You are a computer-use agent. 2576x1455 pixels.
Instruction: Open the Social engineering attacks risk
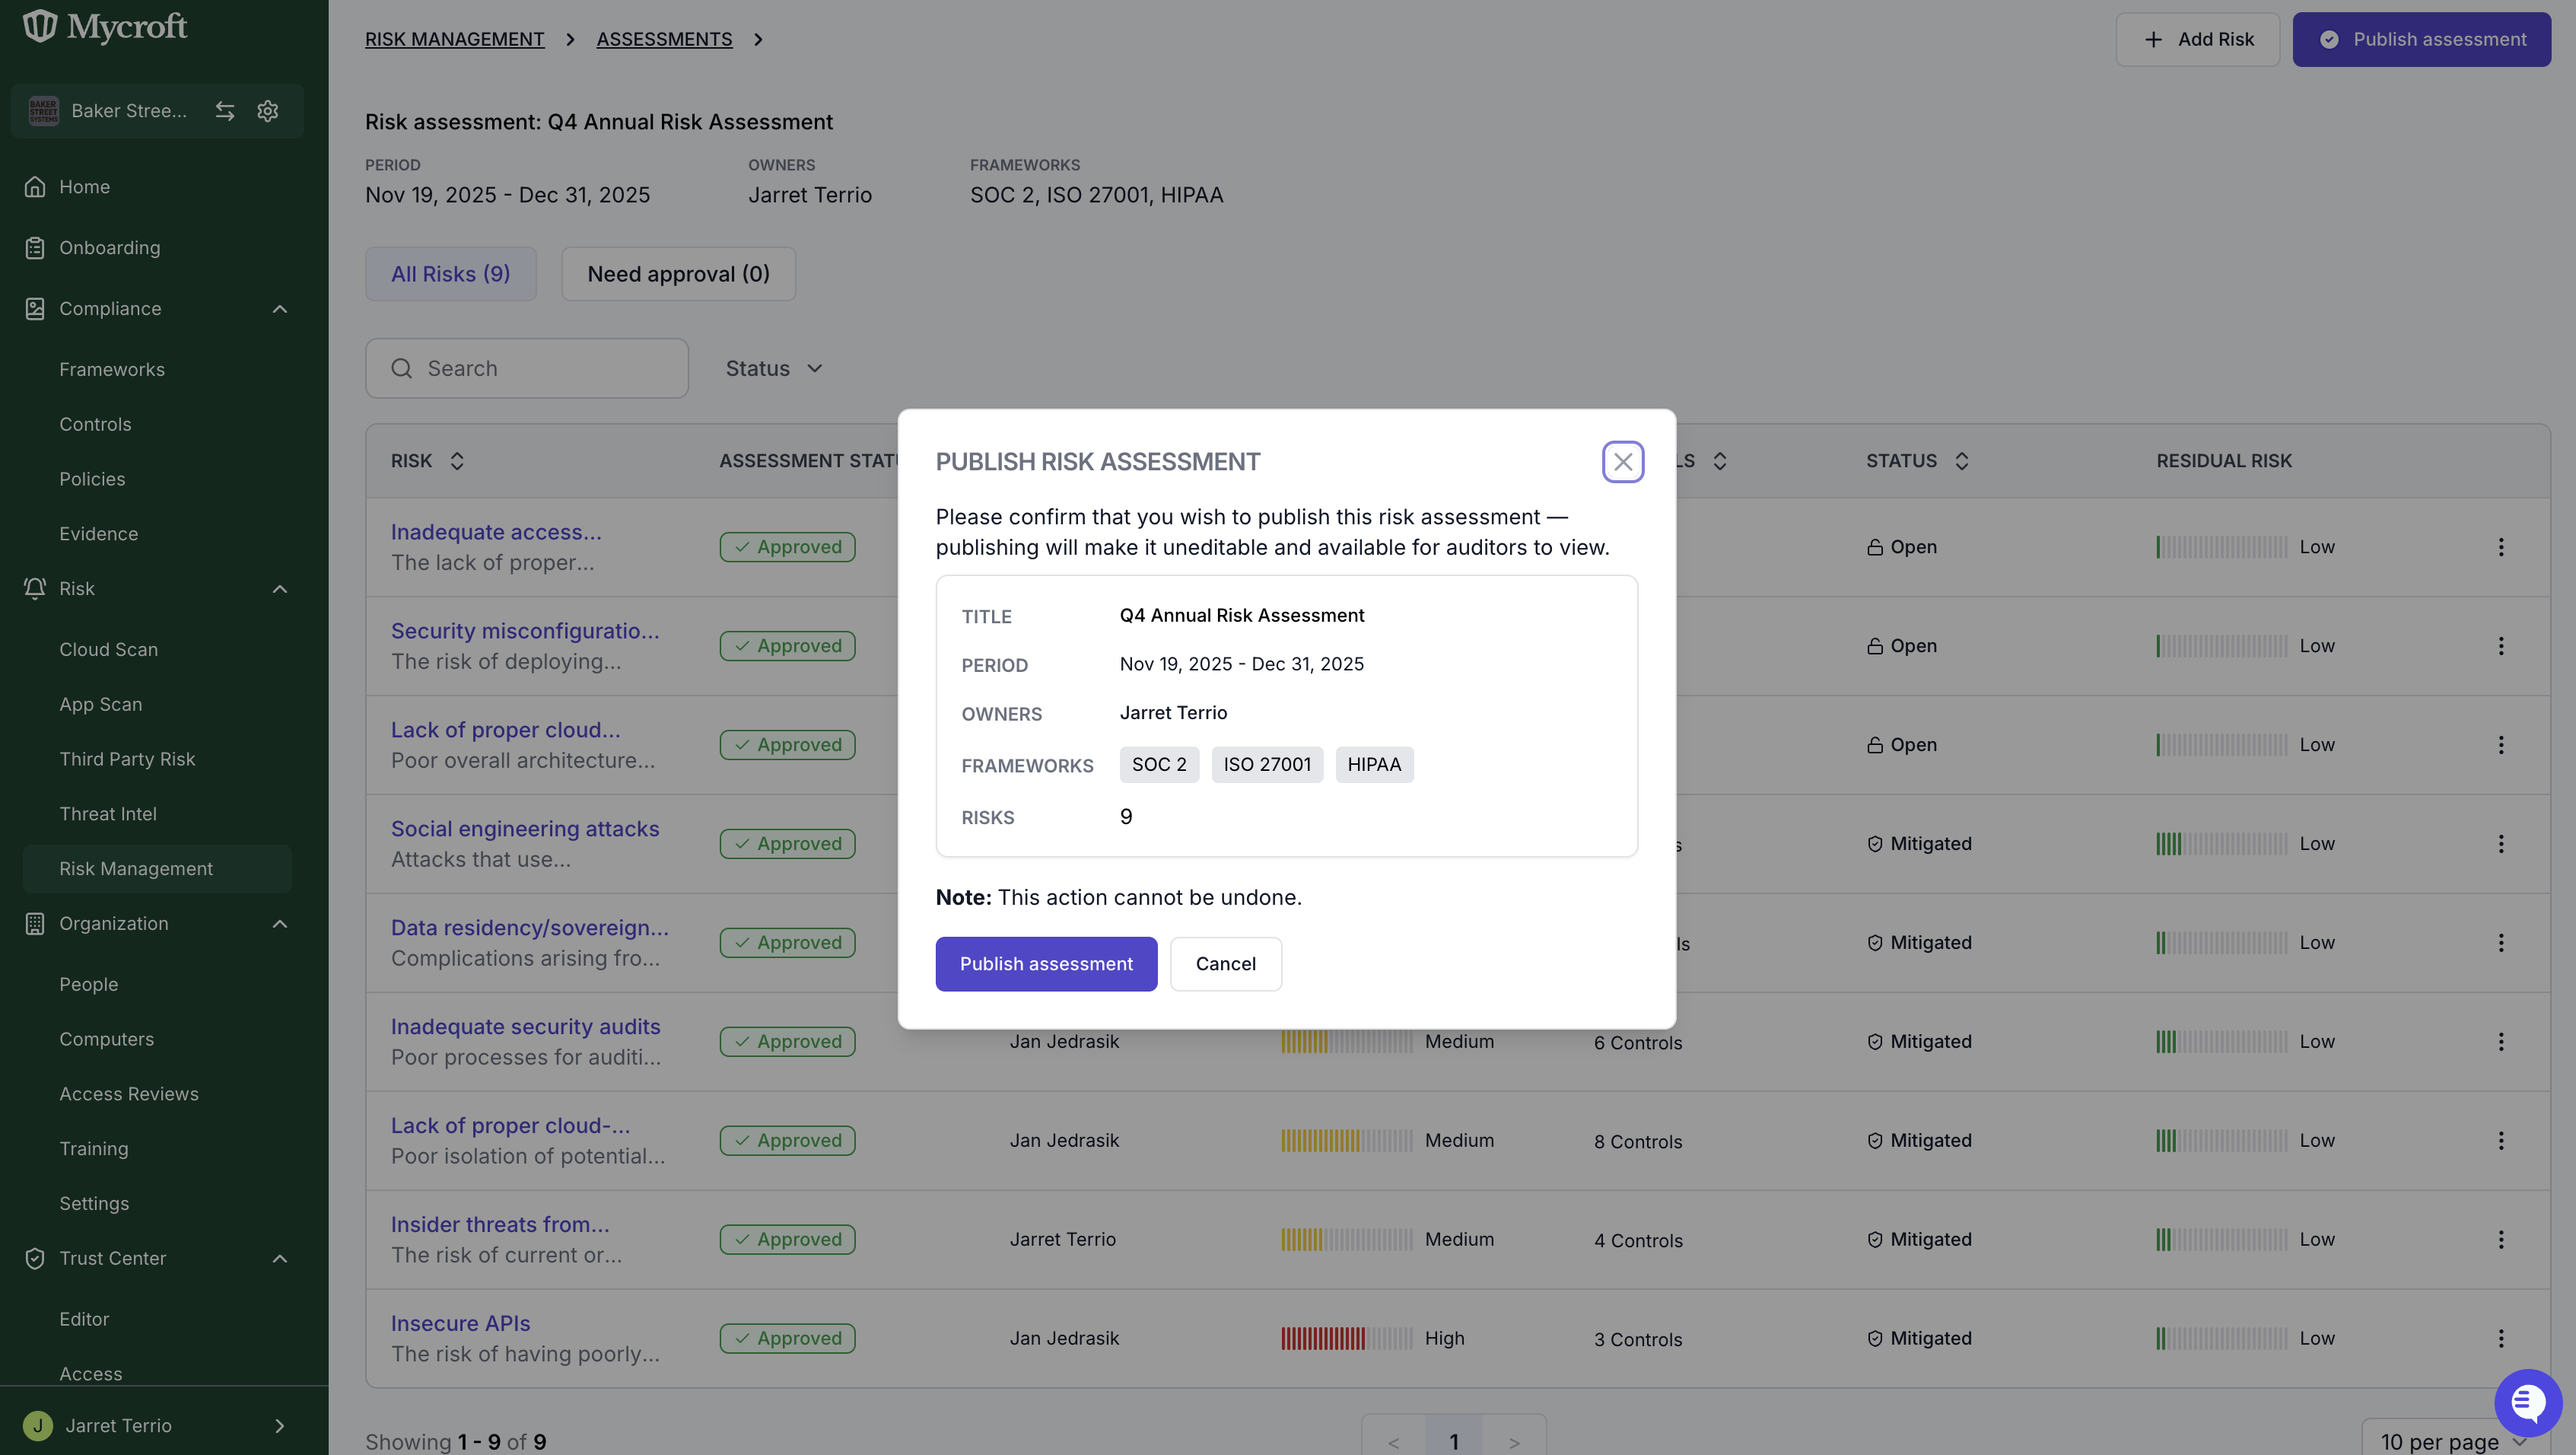[525, 829]
